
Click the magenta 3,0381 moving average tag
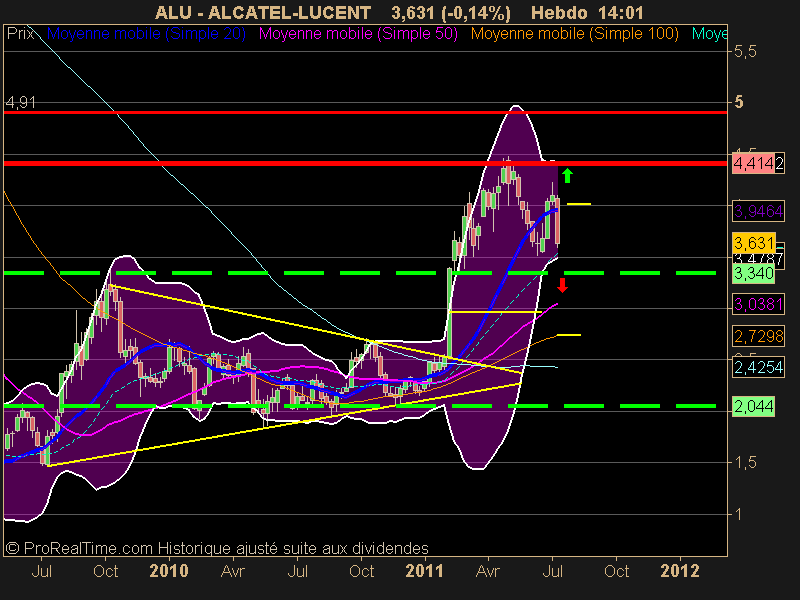(758, 305)
